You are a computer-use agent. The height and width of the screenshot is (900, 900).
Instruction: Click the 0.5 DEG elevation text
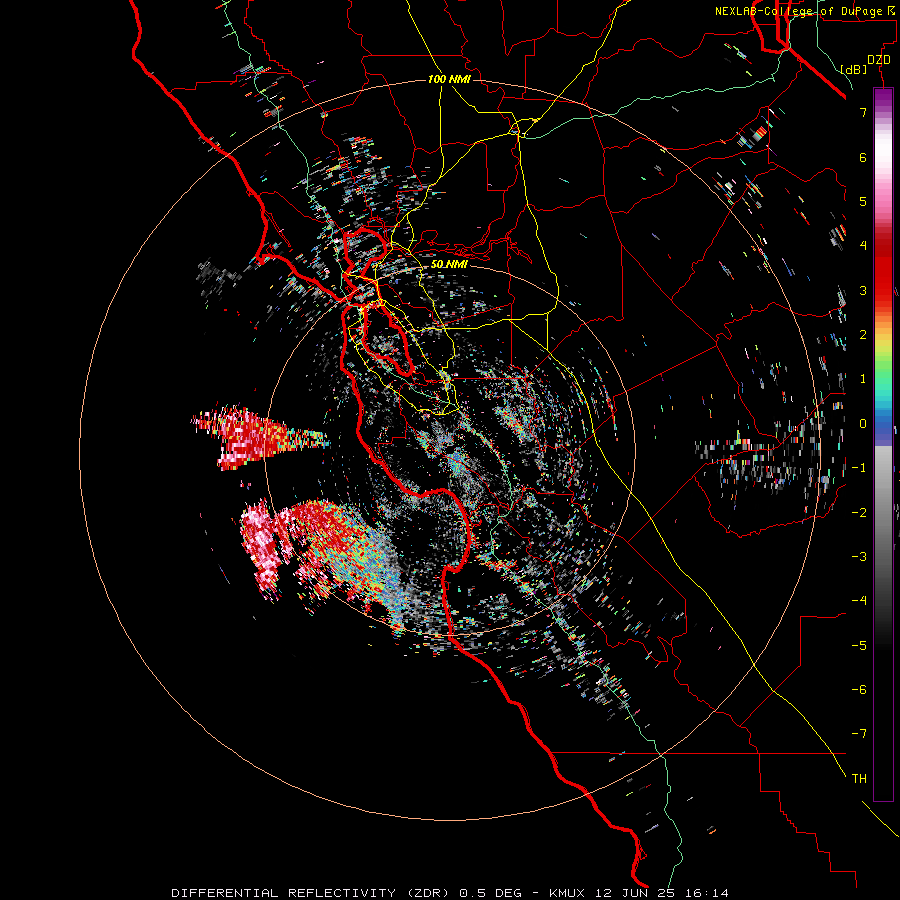(x=490, y=893)
